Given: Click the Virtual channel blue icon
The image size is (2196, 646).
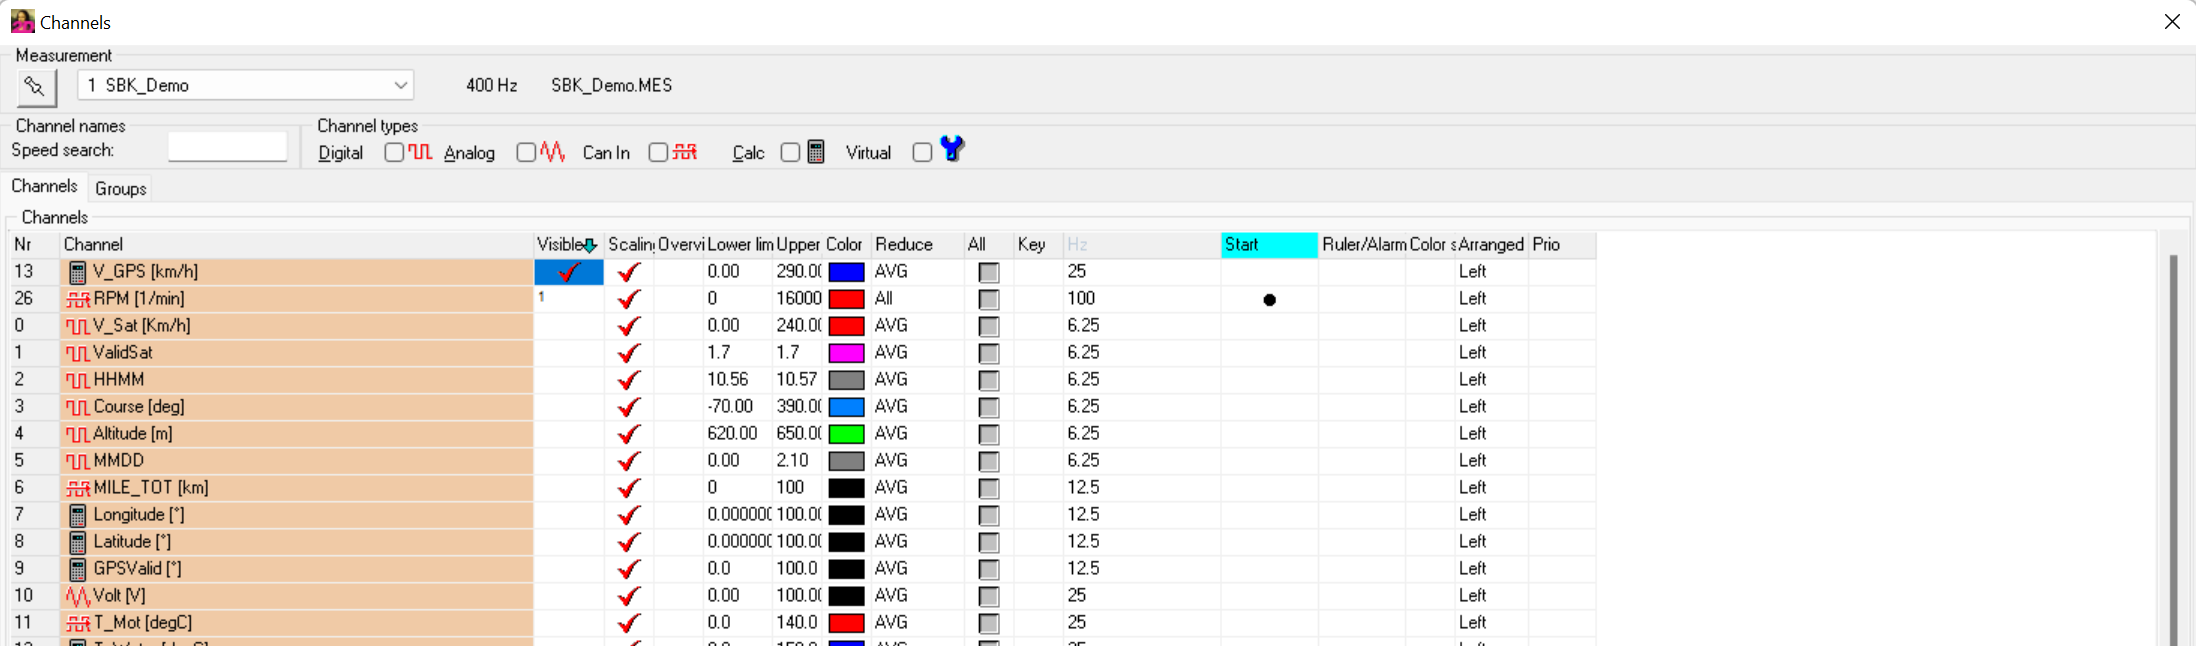Looking at the screenshot, I should (951, 149).
